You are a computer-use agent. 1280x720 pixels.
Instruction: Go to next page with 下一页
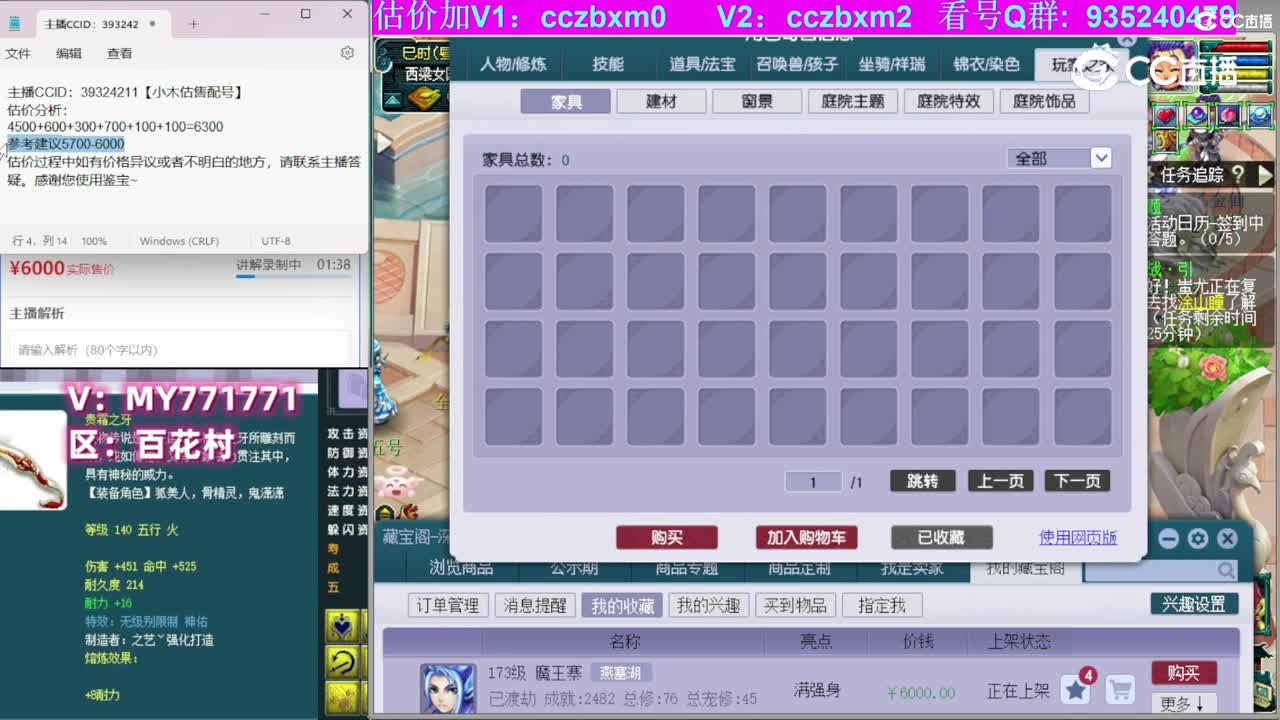(x=1077, y=482)
